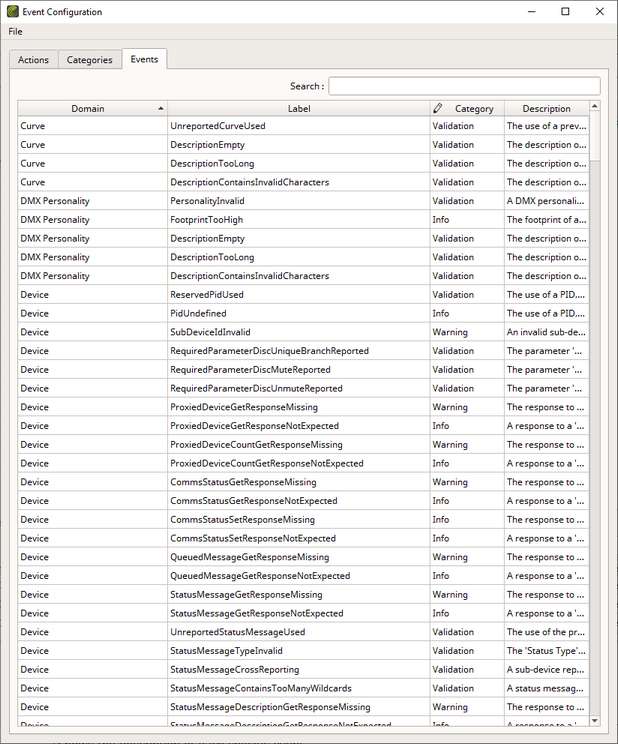Select DMX Personality DescriptionTooLong label cell

tap(299, 257)
